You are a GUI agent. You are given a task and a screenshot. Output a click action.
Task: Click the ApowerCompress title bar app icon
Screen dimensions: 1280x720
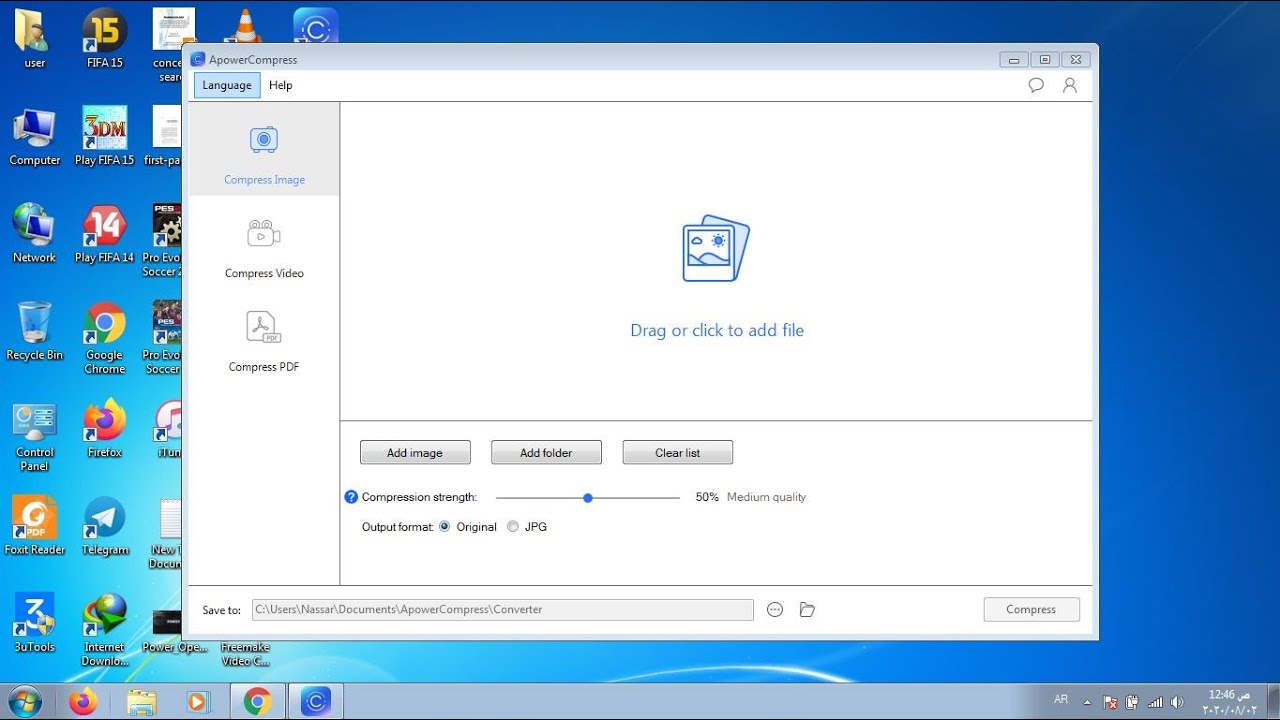point(198,60)
